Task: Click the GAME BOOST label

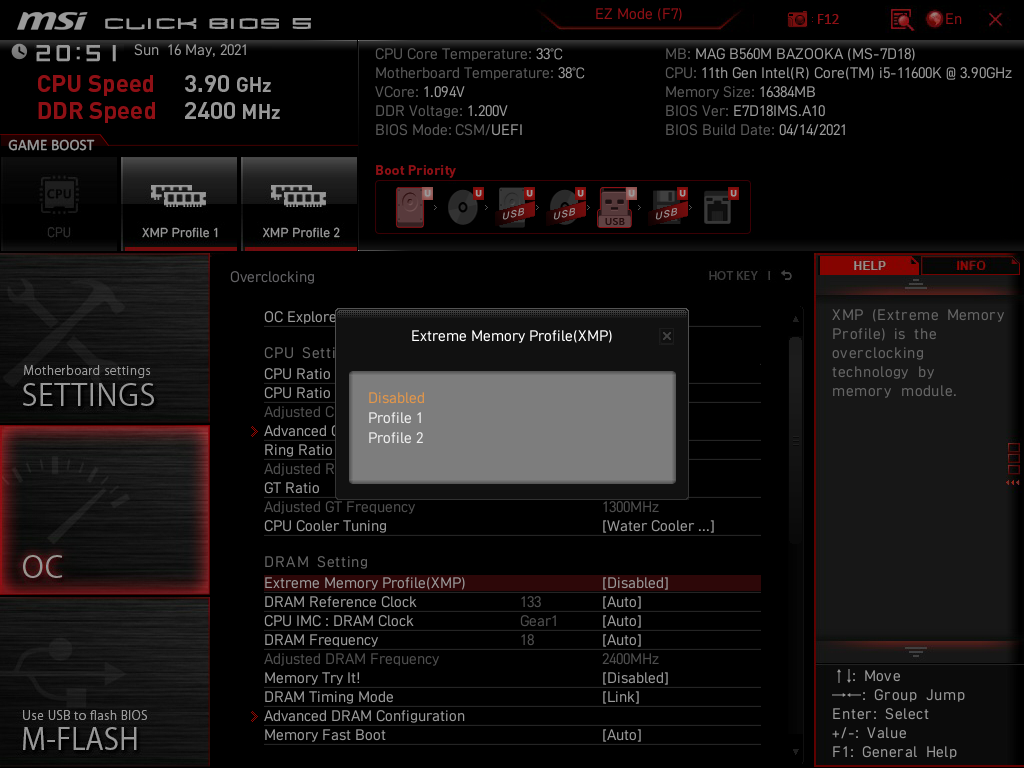Action: click(51, 145)
